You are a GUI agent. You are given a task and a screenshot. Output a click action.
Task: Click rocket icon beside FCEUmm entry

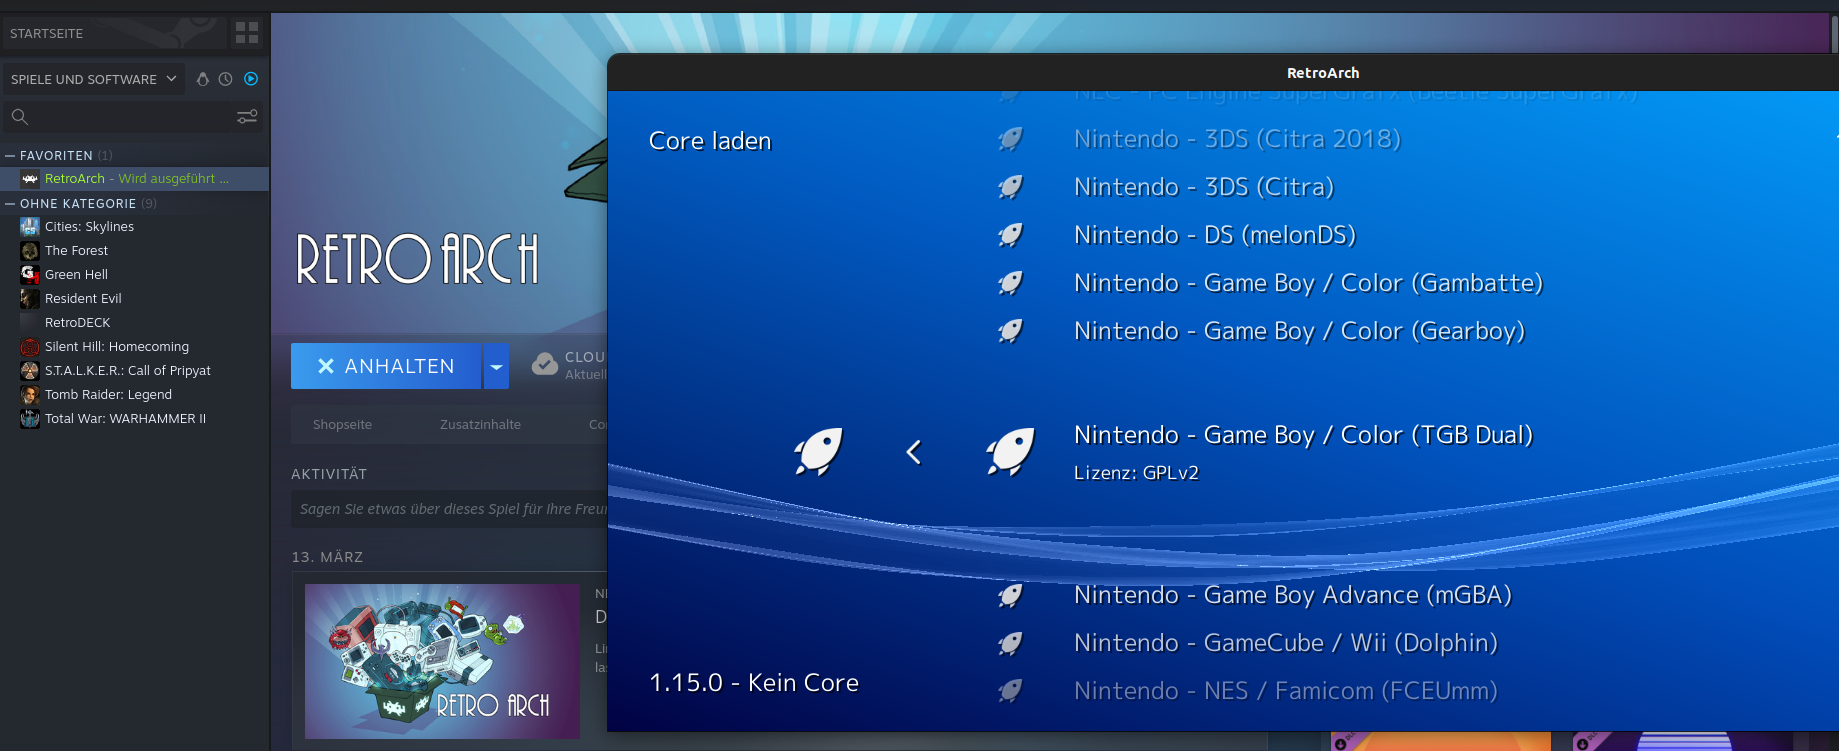pos(1010,690)
